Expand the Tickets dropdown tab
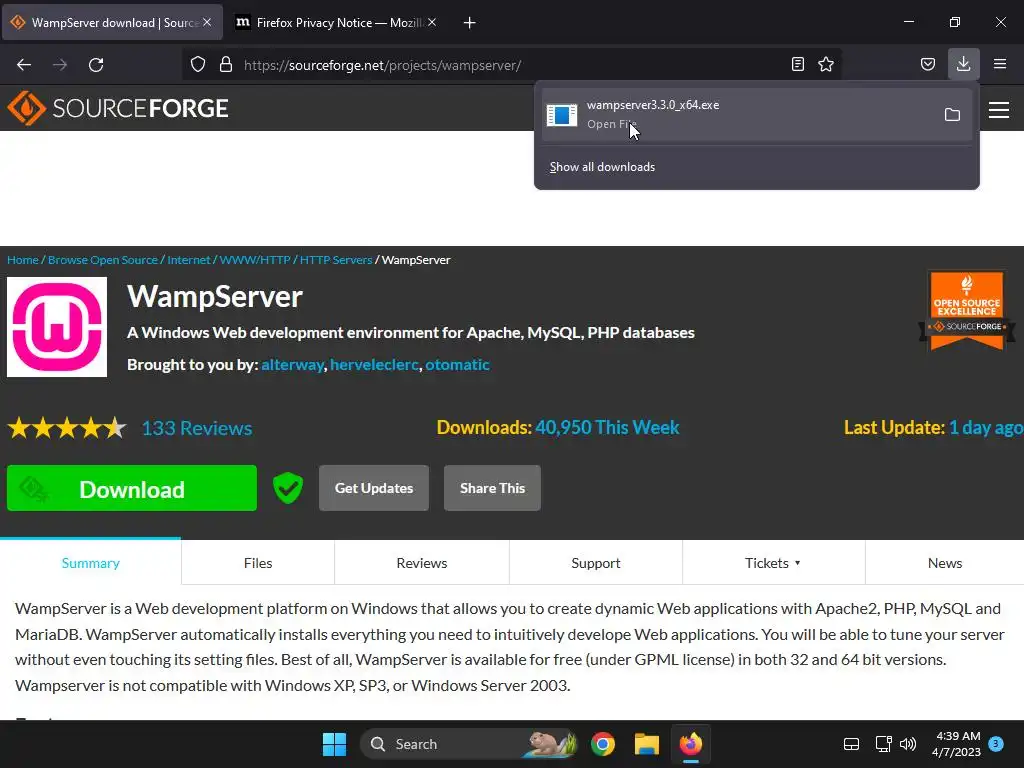The height and width of the screenshot is (768, 1024). (773, 562)
